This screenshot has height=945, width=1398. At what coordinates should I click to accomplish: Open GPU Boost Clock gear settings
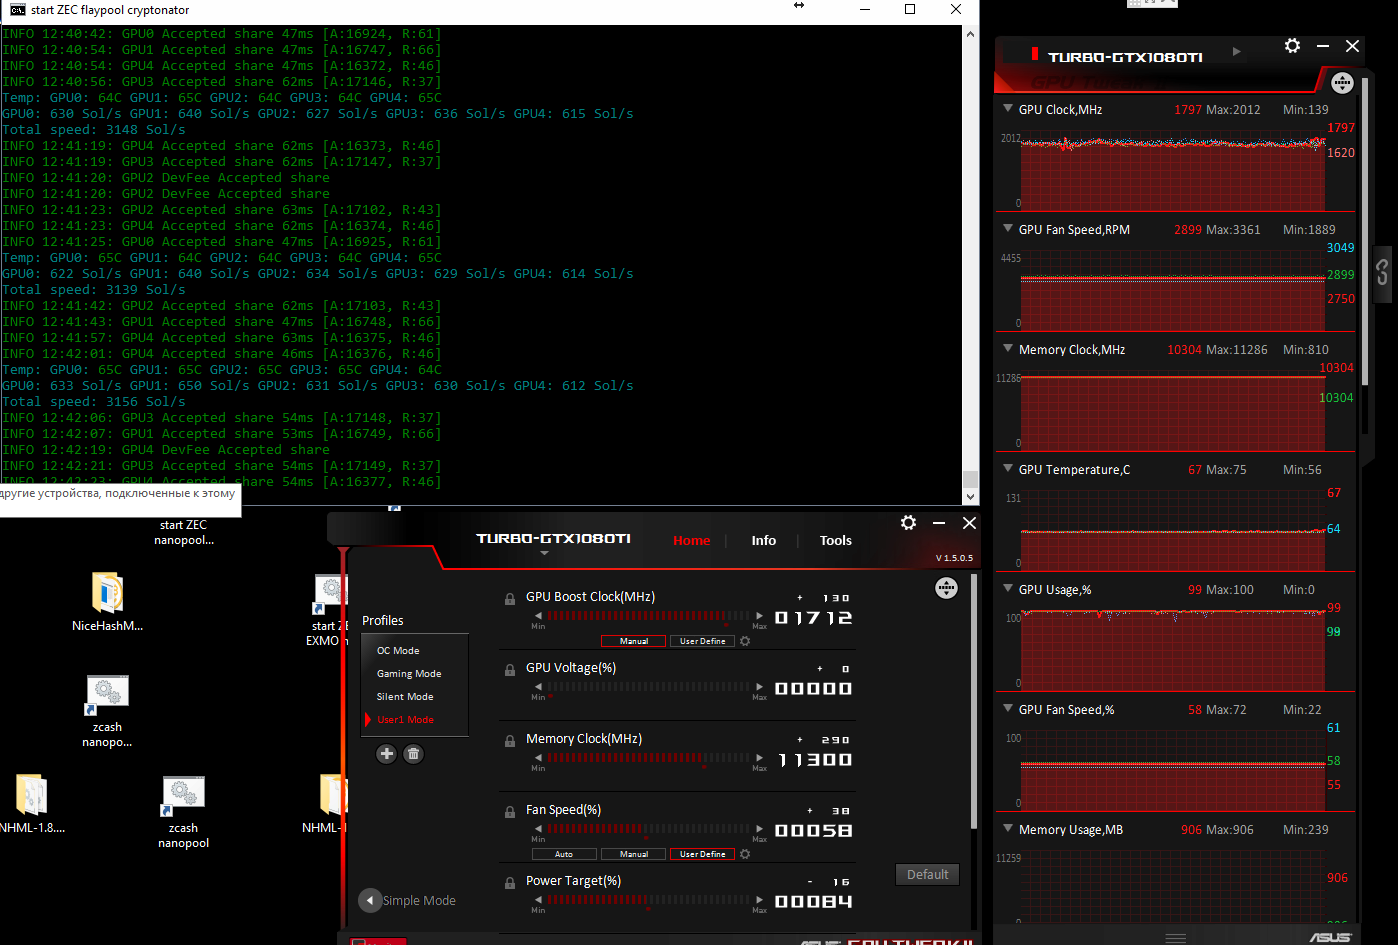745,641
